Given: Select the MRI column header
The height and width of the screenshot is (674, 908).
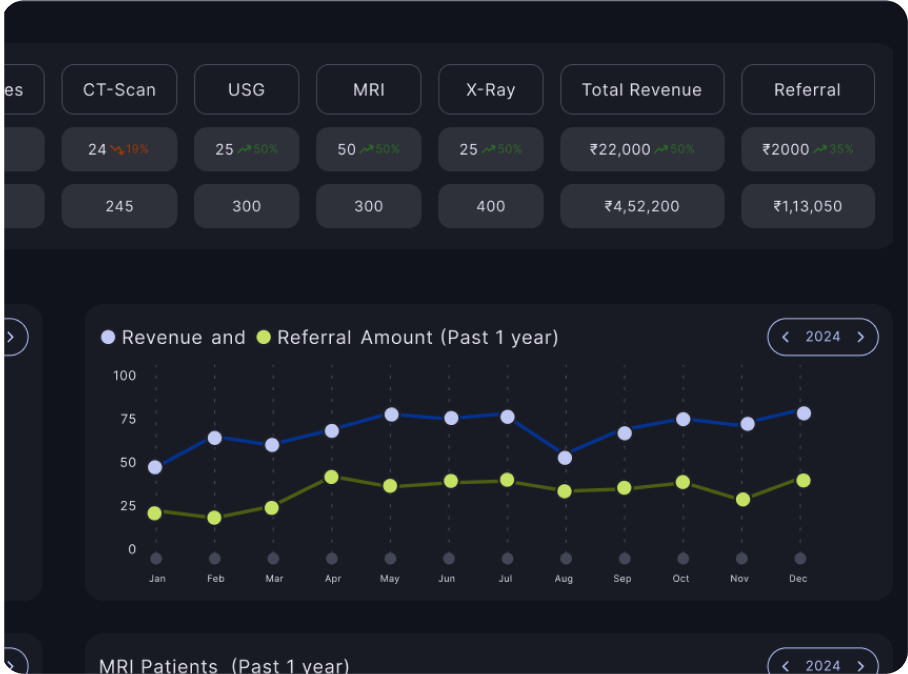Looking at the screenshot, I should pos(369,89).
